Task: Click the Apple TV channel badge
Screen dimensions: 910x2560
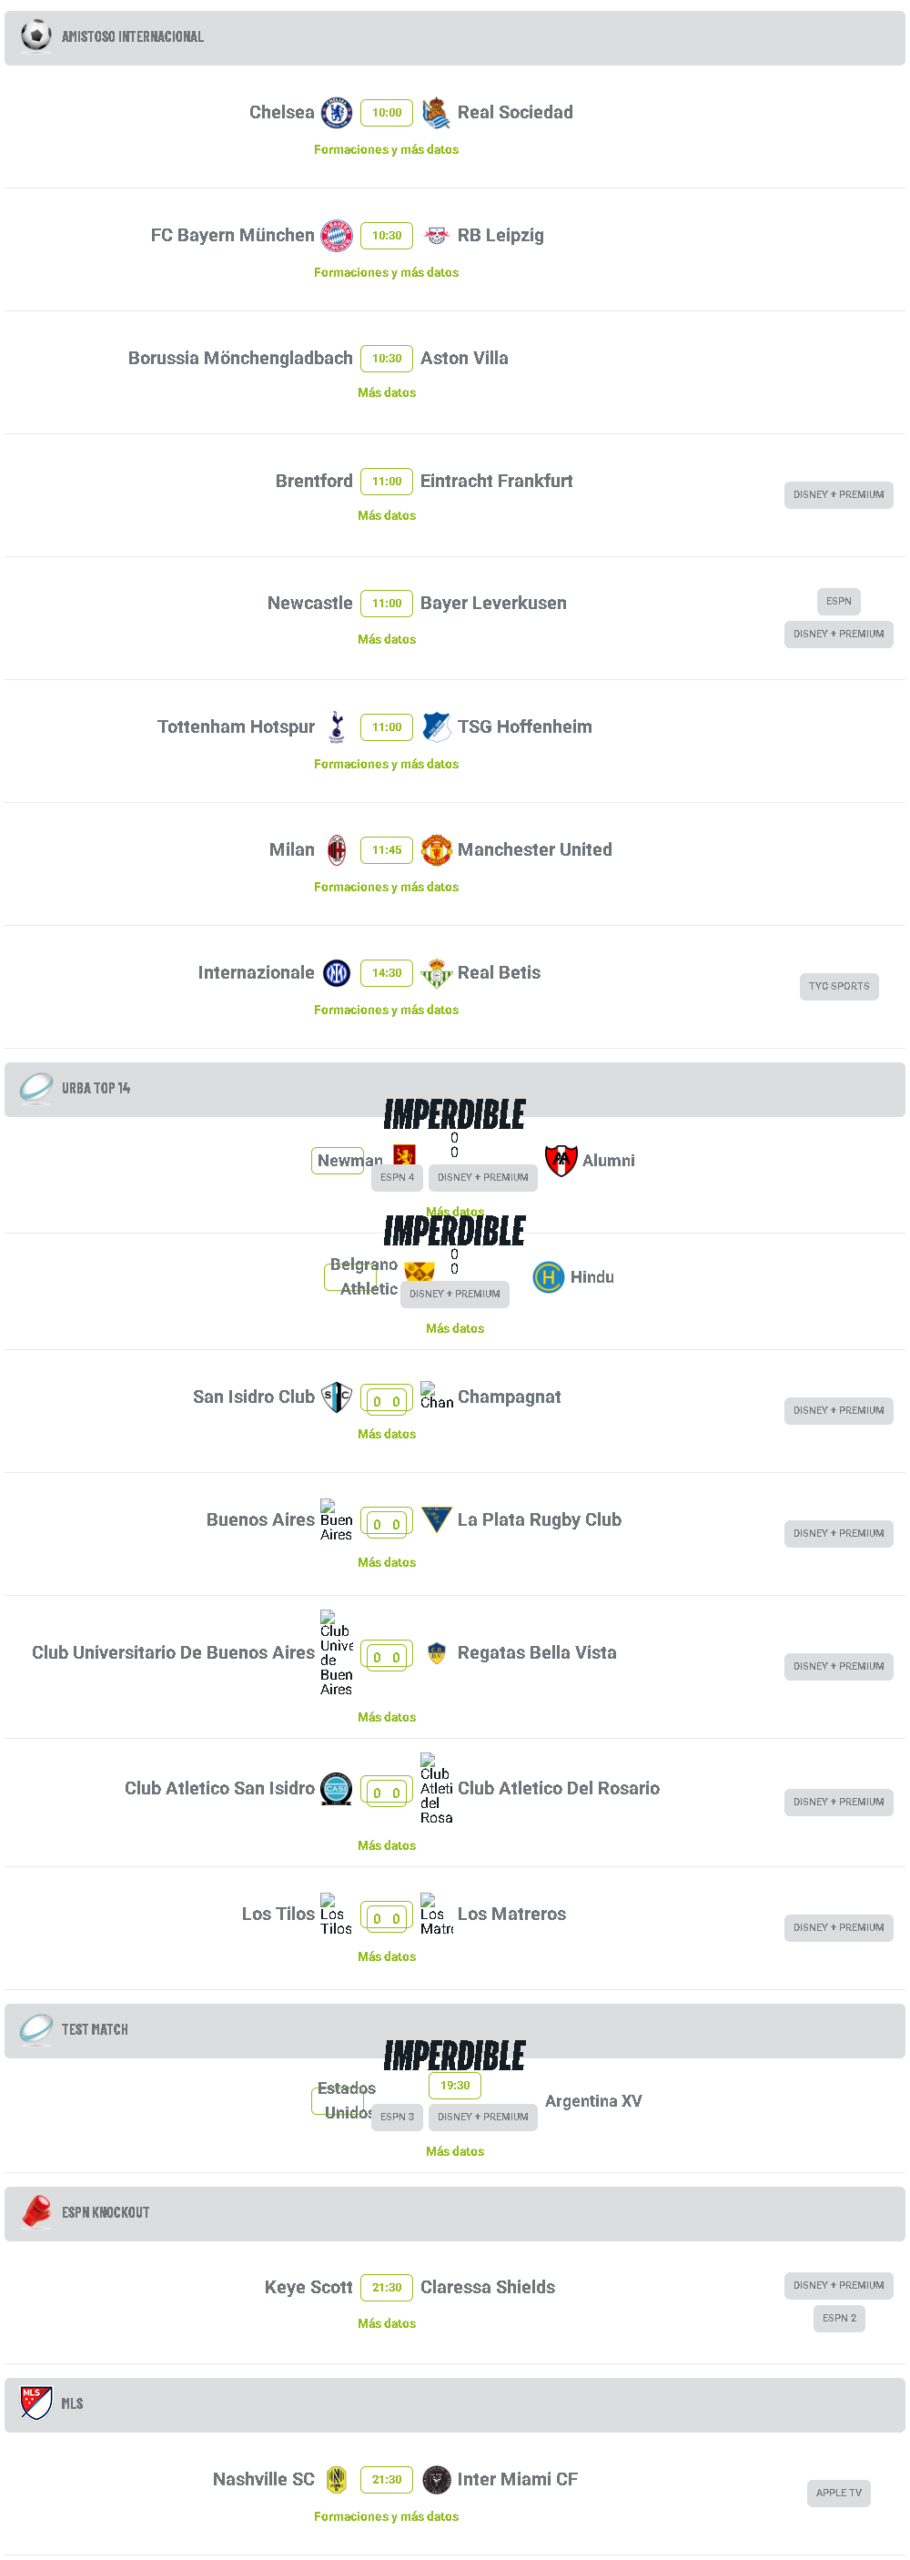Action: pyautogui.click(x=839, y=2493)
